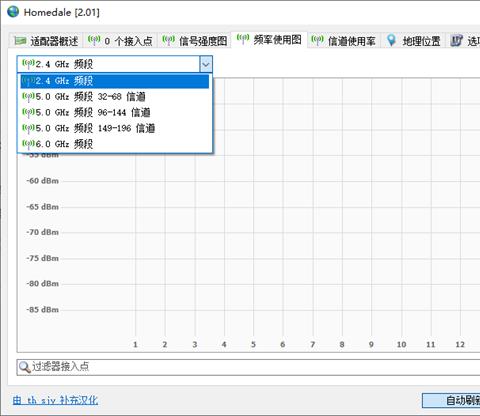Click the Homedale globe icon in title bar
The height and width of the screenshot is (416, 480).
point(13,12)
